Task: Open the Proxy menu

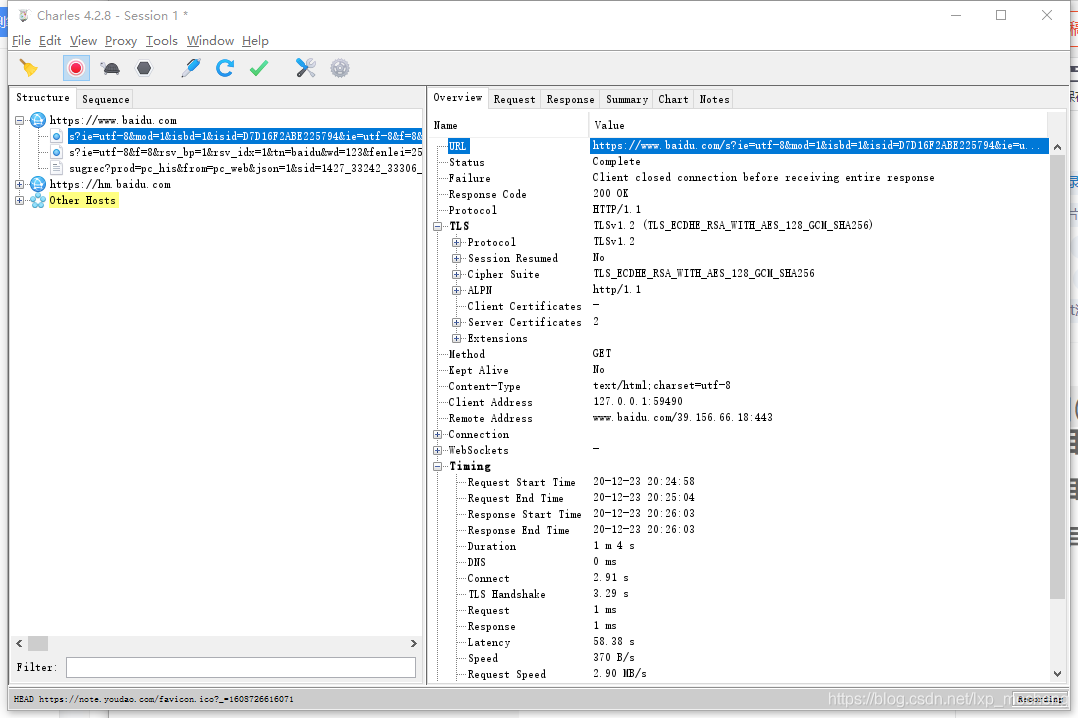Action: point(121,41)
